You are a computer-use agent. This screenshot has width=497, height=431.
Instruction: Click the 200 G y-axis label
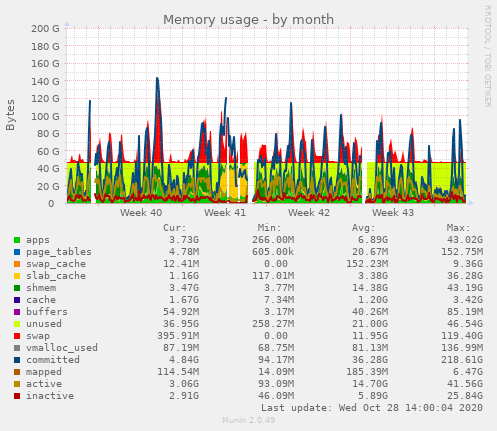[x=45, y=29]
